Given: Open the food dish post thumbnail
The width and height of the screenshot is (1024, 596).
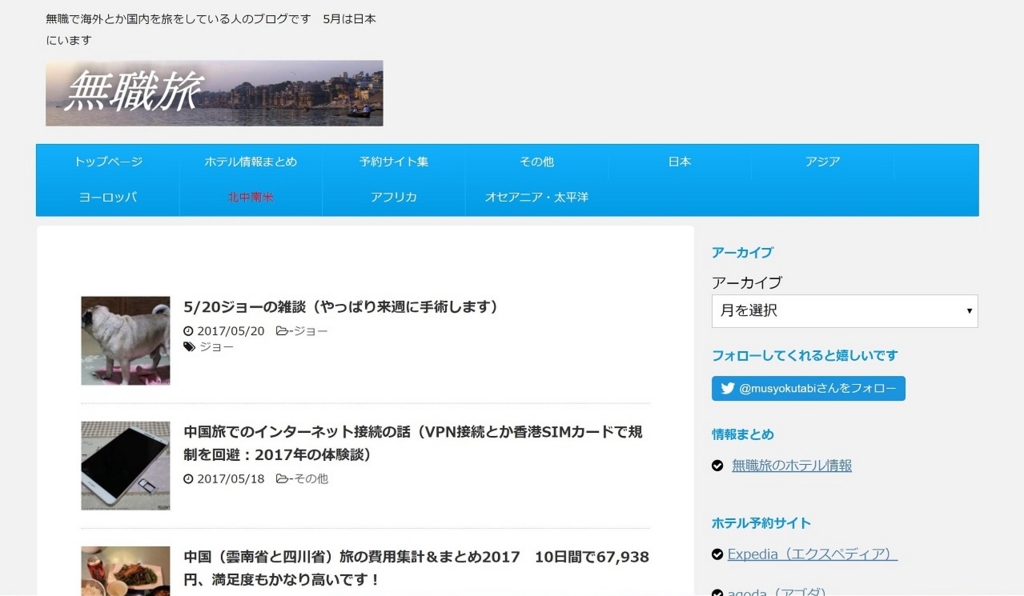Looking at the screenshot, I should [125, 571].
